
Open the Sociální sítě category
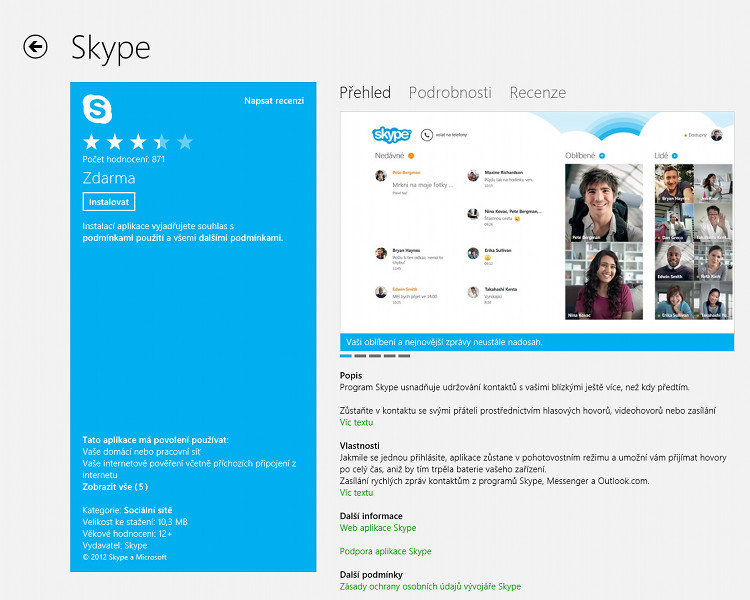coord(148,510)
